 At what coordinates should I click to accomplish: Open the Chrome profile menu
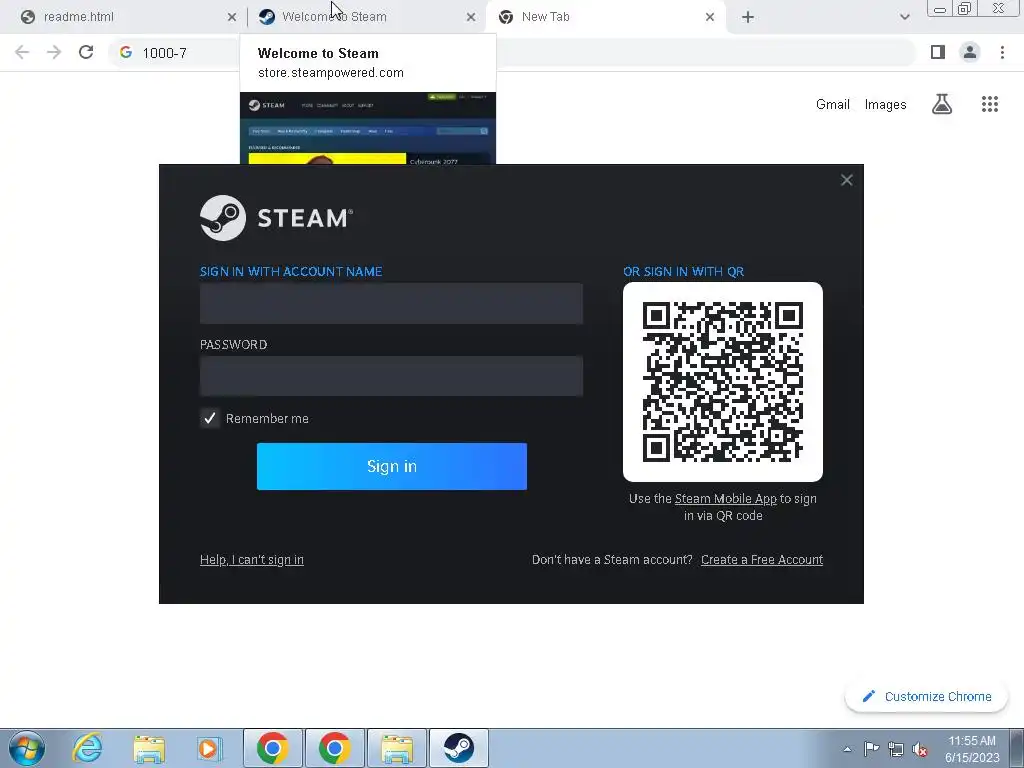coord(970,52)
